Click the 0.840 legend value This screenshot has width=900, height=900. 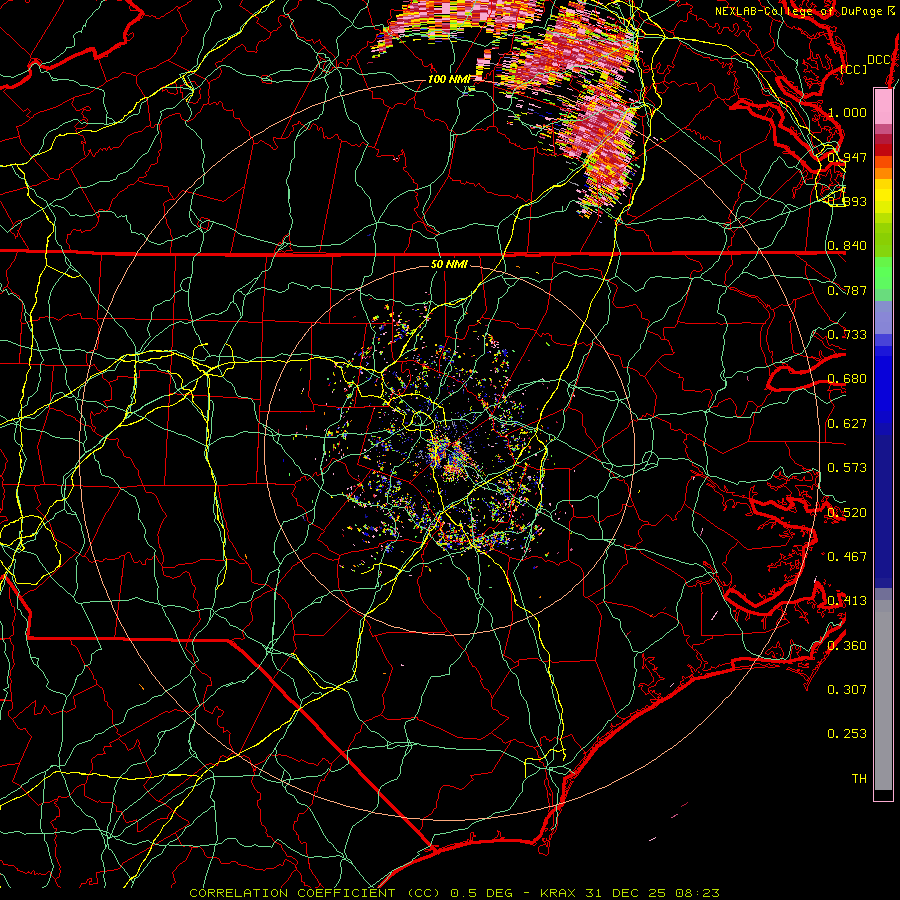tap(847, 246)
